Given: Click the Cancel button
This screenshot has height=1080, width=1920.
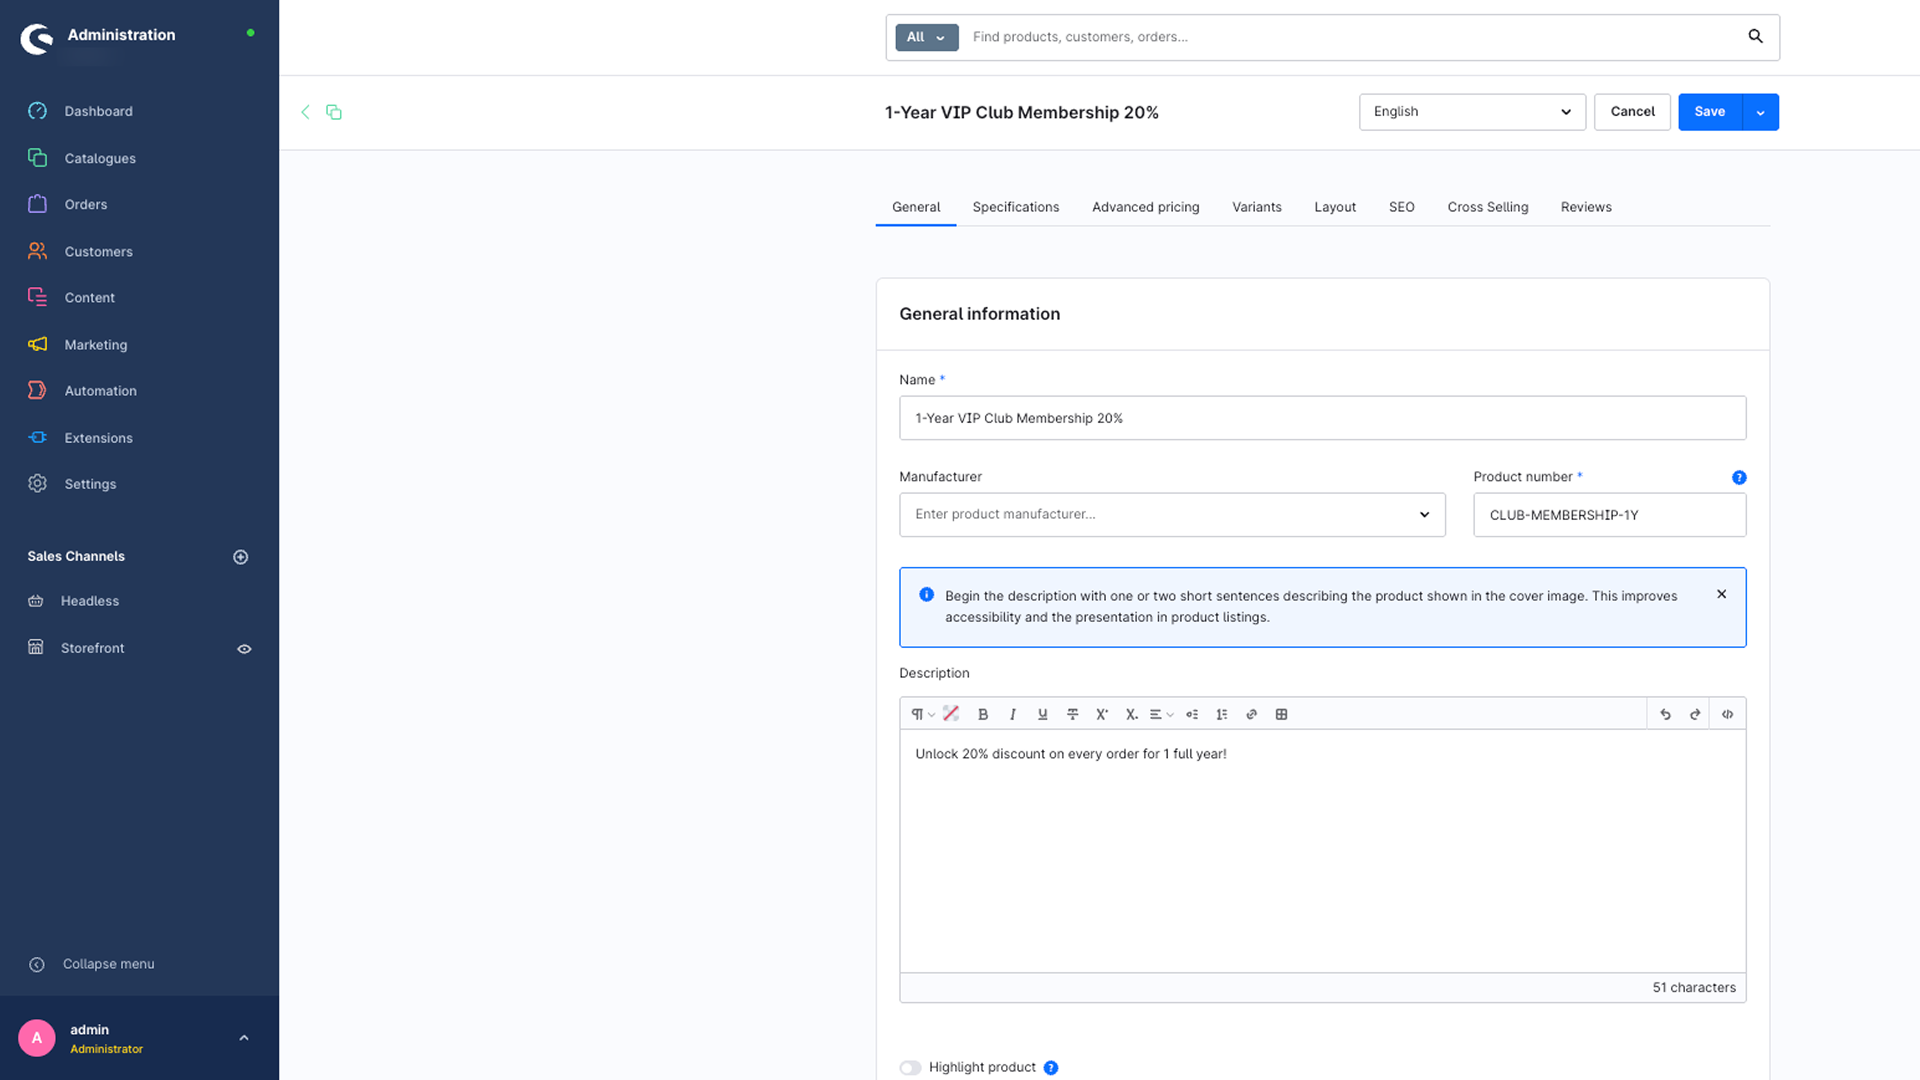Looking at the screenshot, I should (x=1632, y=112).
